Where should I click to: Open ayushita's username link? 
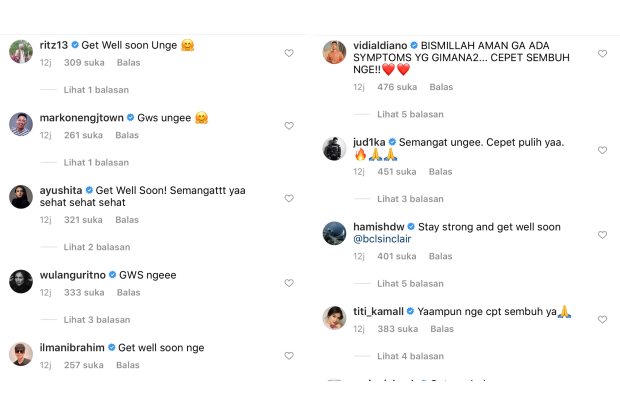point(61,190)
